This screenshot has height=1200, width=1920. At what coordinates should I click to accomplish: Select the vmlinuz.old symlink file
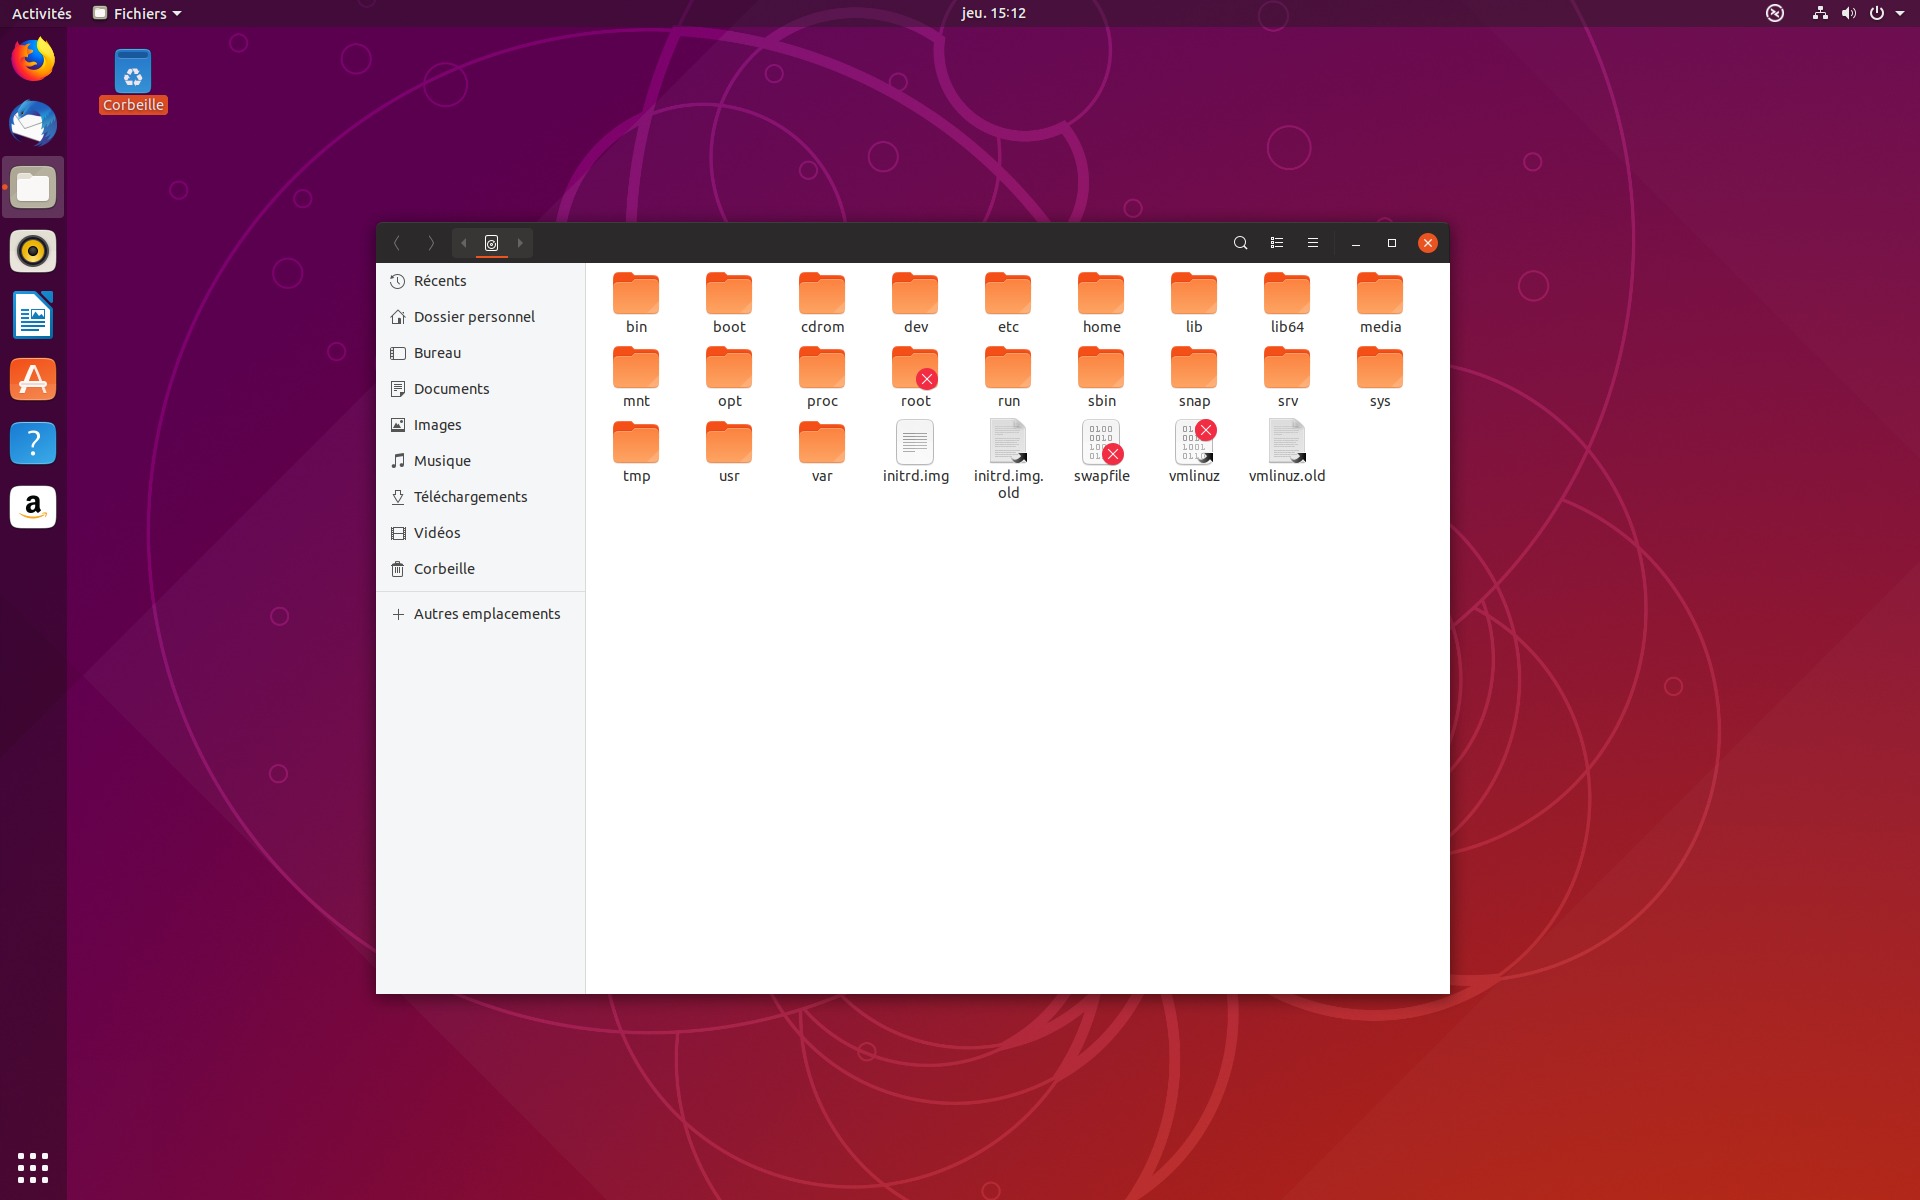pyautogui.click(x=1286, y=443)
